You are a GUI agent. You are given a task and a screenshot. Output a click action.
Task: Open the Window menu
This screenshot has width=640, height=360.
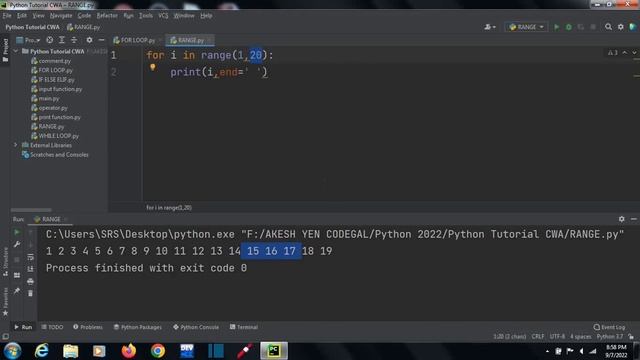[184, 16]
